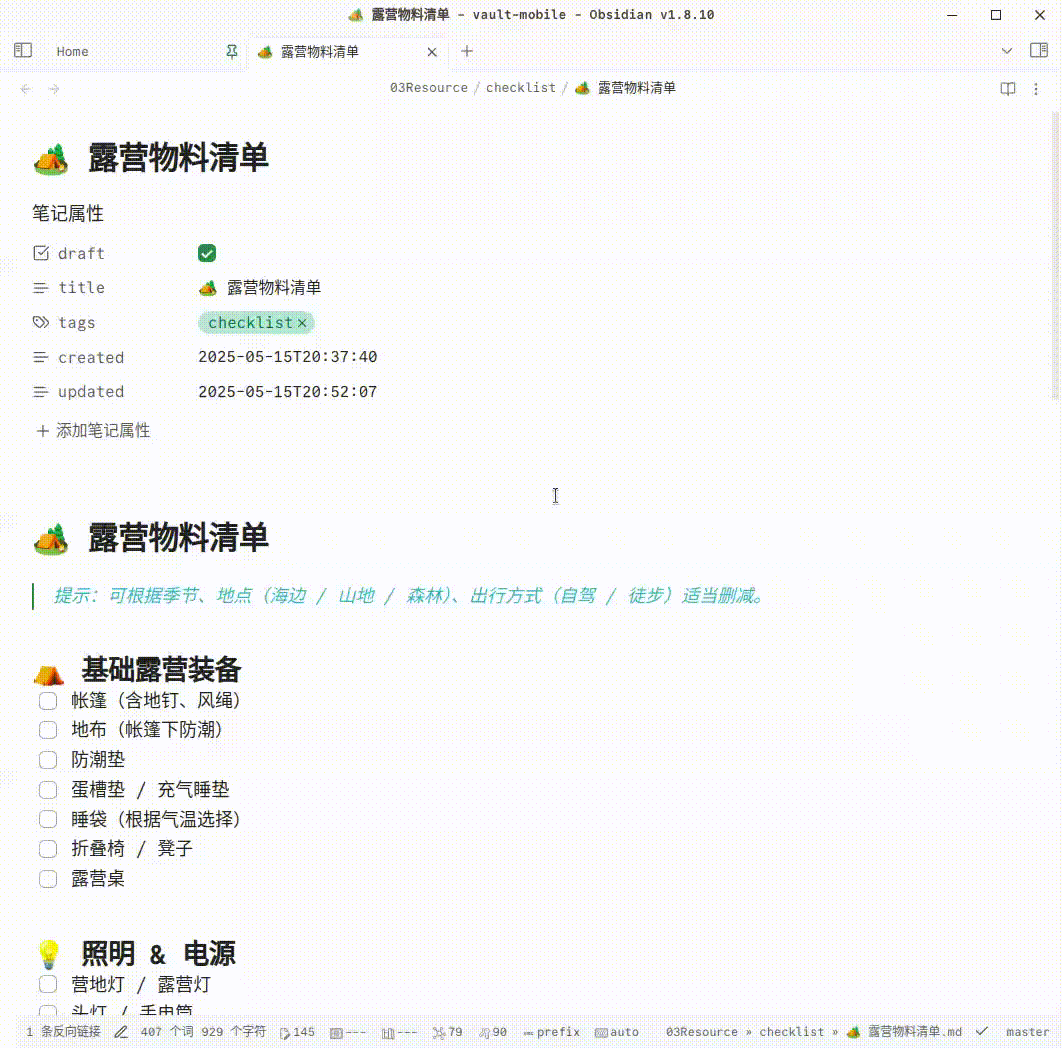The height and width of the screenshot is (1048, 1062).
Task: Collapse the 笔记属性 properties section
Action: point(68,214)
